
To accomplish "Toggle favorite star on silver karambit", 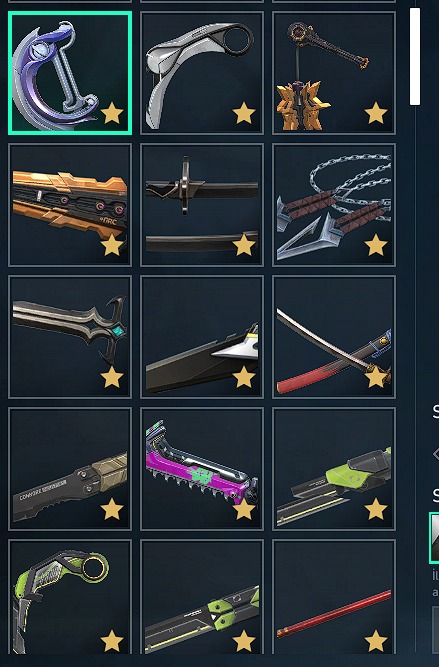I will tap(244, 113).
